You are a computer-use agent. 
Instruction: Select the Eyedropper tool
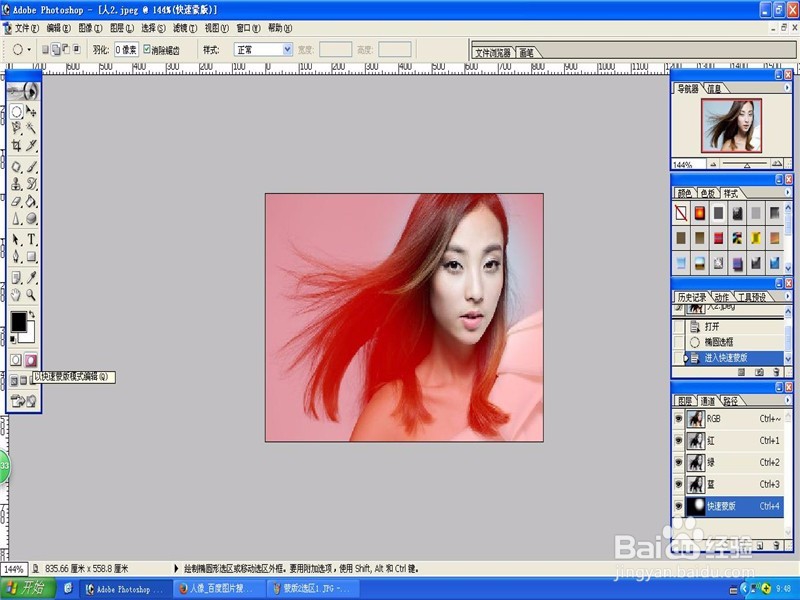(x=31, y=278)
